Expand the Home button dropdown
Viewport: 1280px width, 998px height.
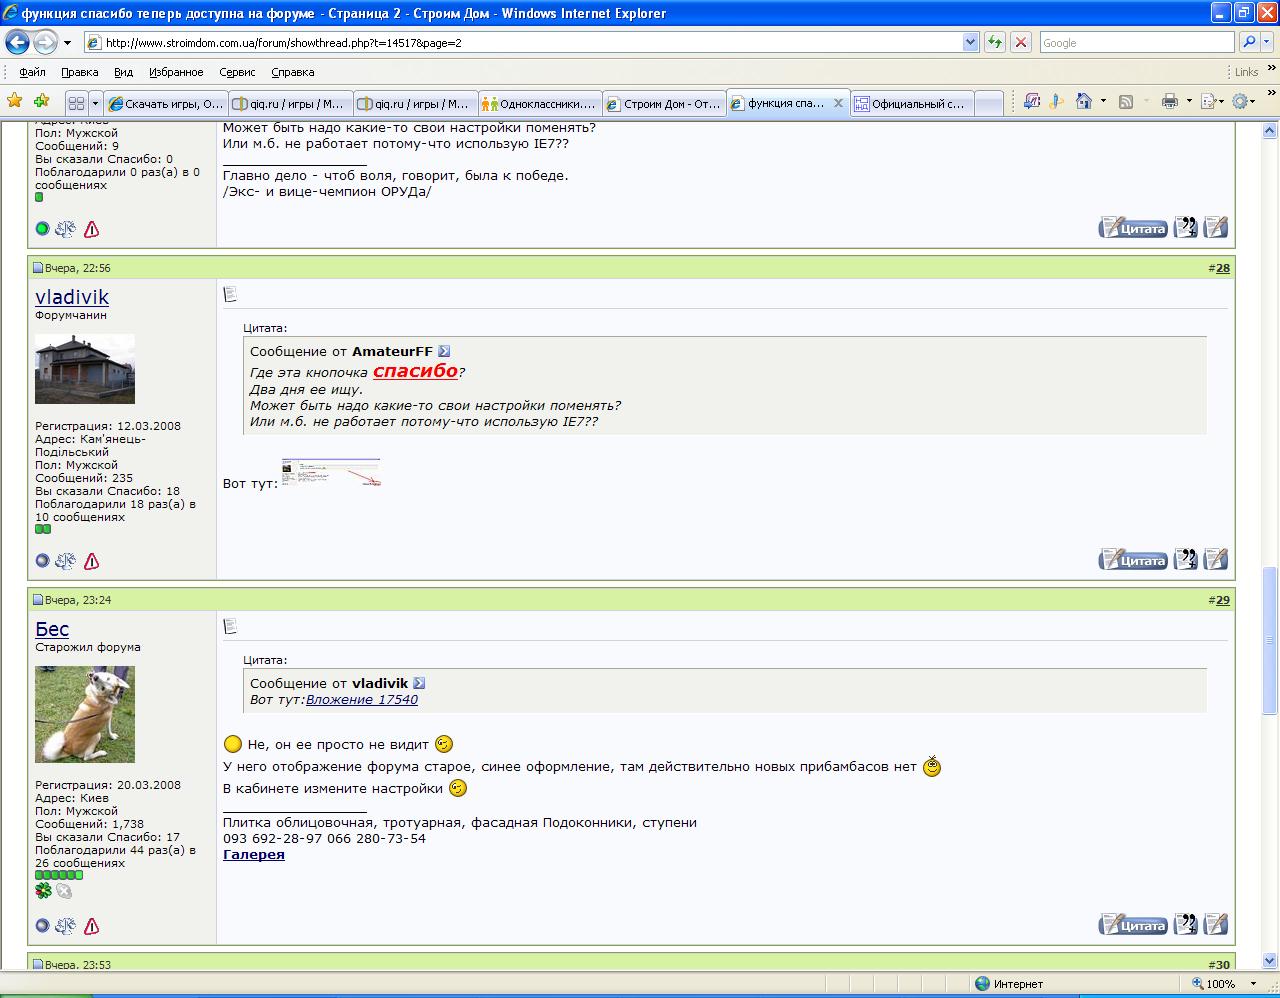coord(1103,101)
